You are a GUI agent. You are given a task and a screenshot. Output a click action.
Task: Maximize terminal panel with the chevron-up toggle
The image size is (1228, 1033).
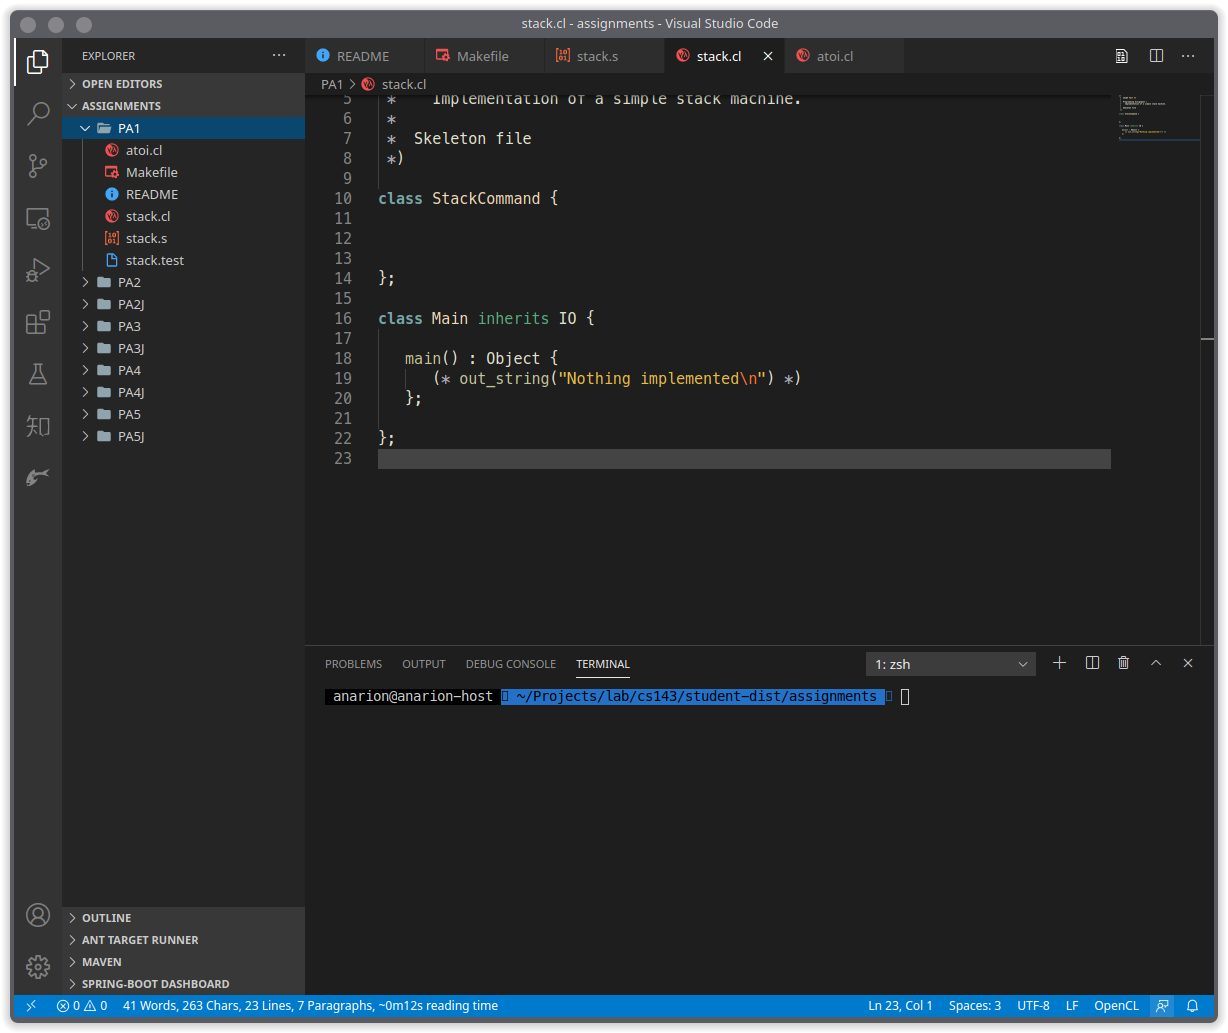point(1156,663)
